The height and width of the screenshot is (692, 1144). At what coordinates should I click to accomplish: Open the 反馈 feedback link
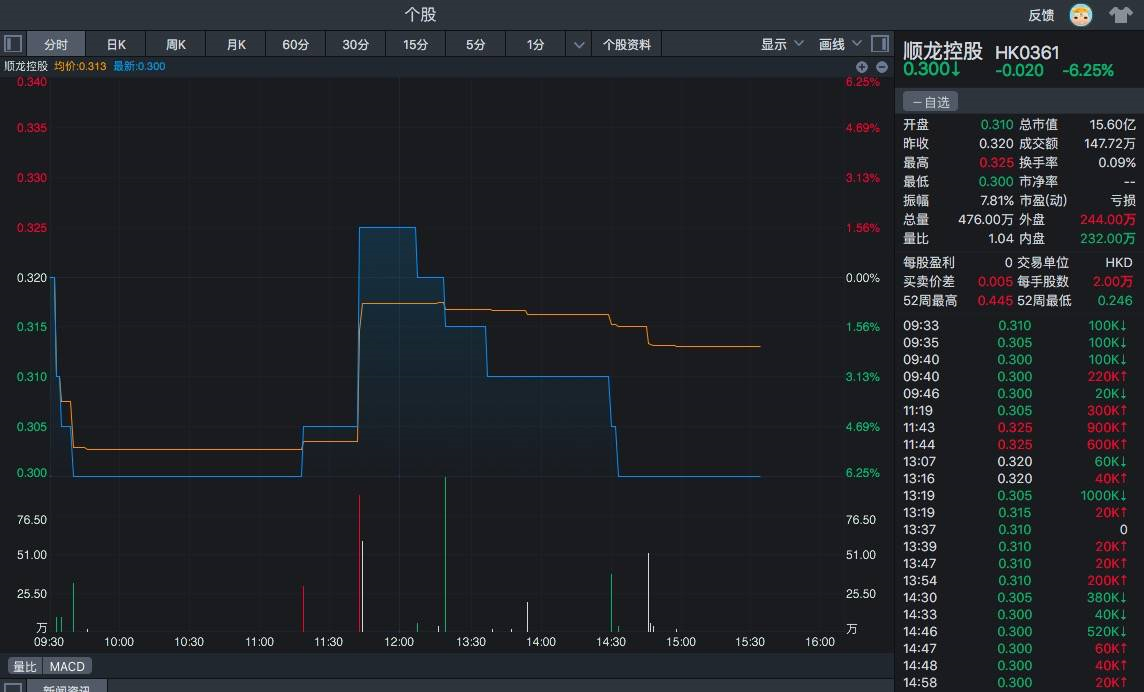click(x=1041, y=15)
